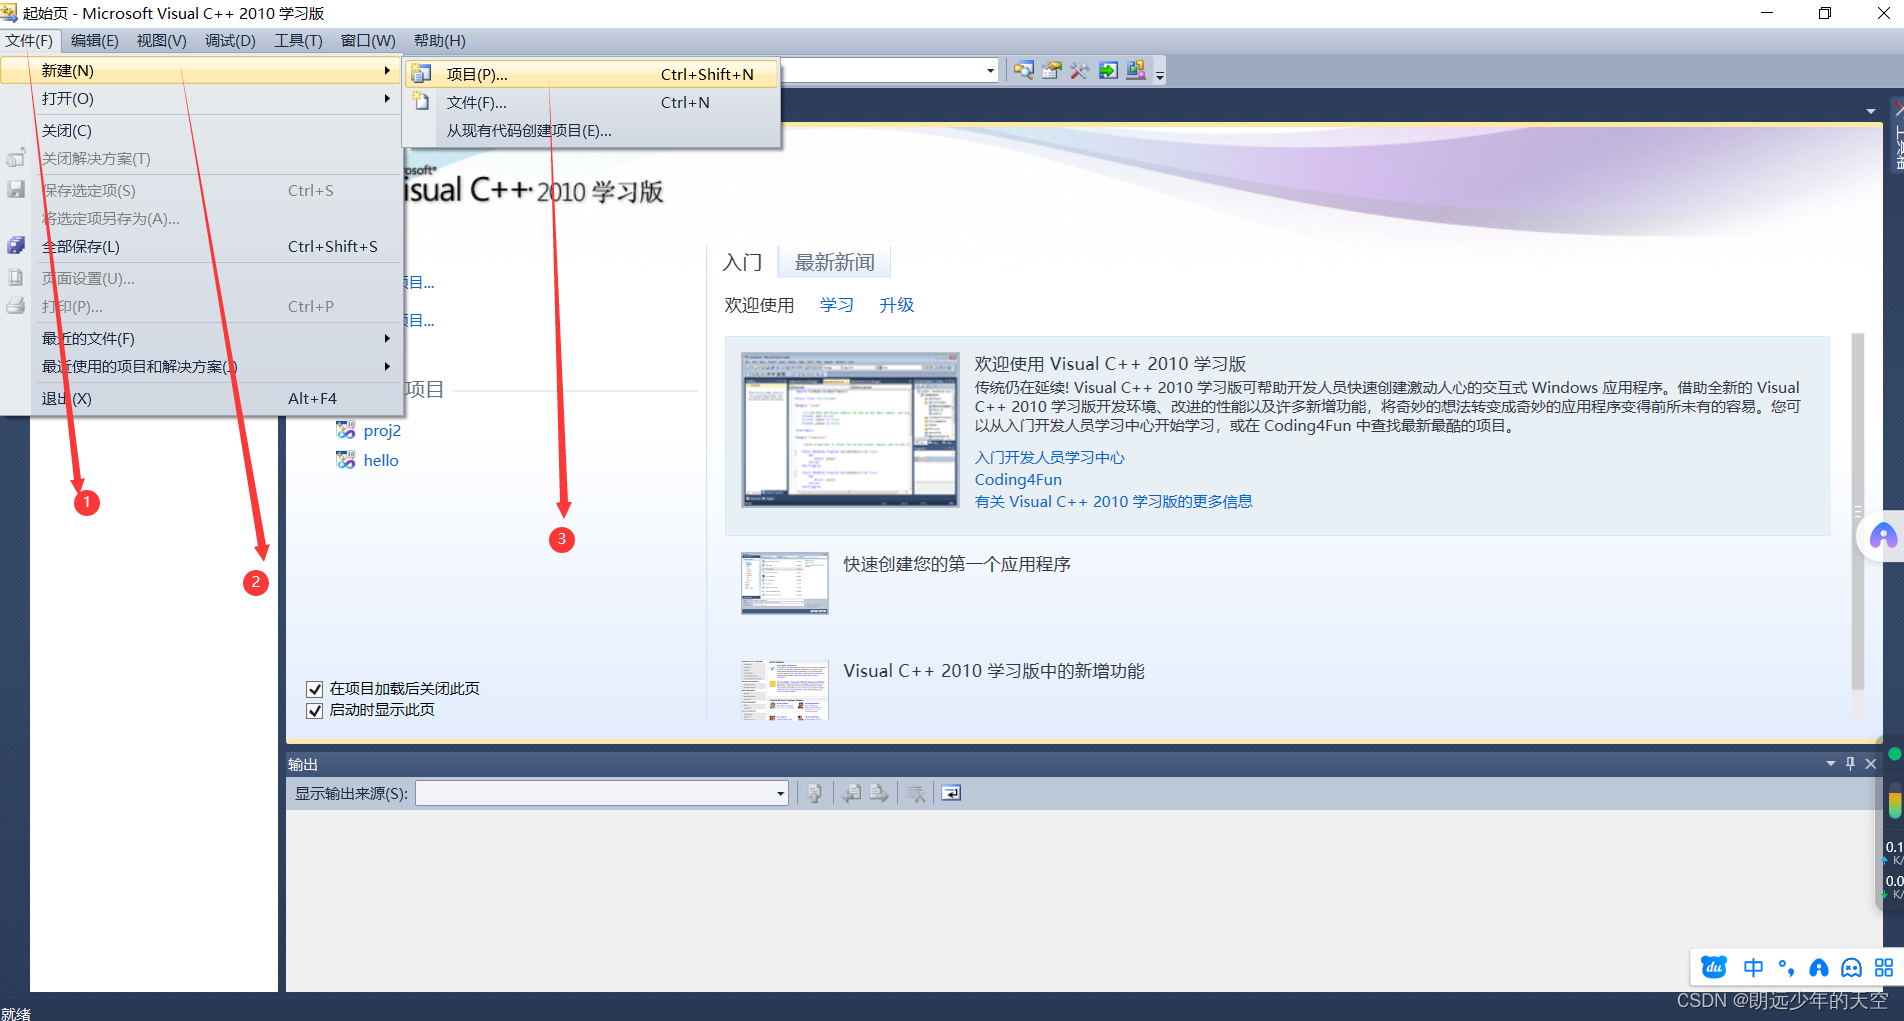Click the Find Message in Code output icon

[x=815, y=793]
